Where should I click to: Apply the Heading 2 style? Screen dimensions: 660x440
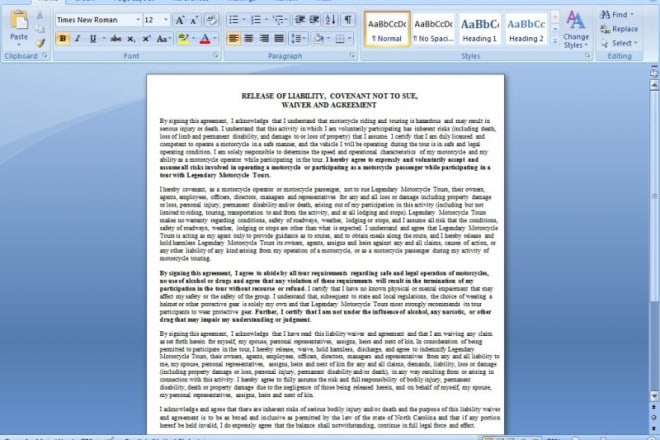pos(526,29)
